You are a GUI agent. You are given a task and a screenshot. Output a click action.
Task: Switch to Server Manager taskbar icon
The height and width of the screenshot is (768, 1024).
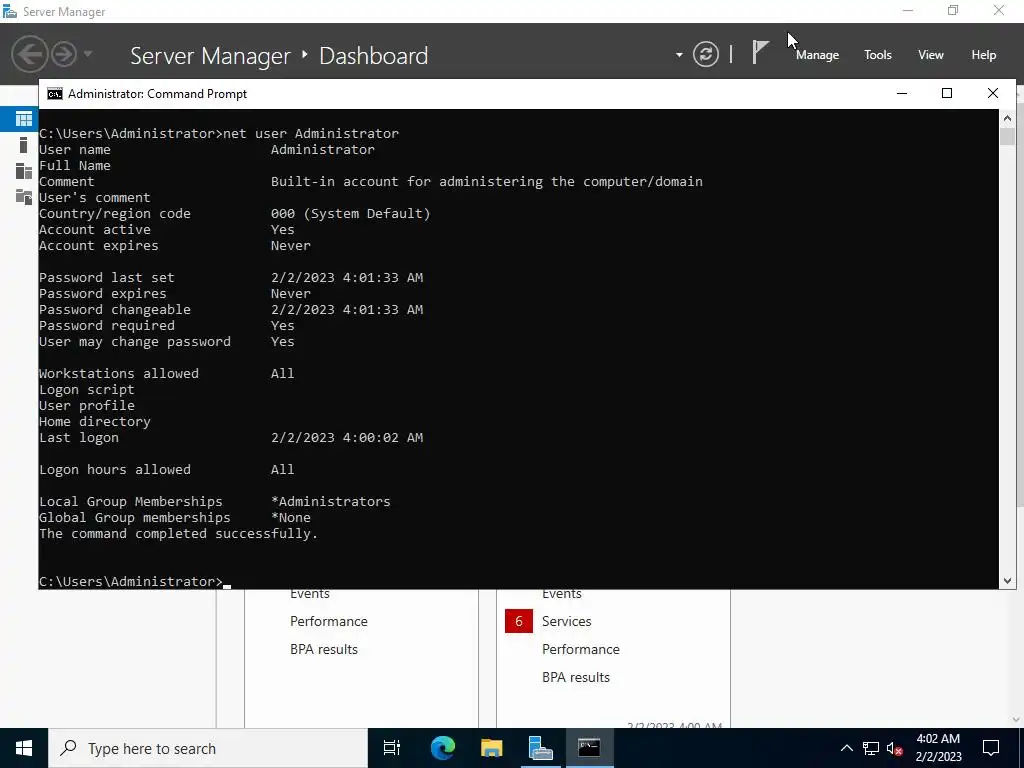point(540,748)
